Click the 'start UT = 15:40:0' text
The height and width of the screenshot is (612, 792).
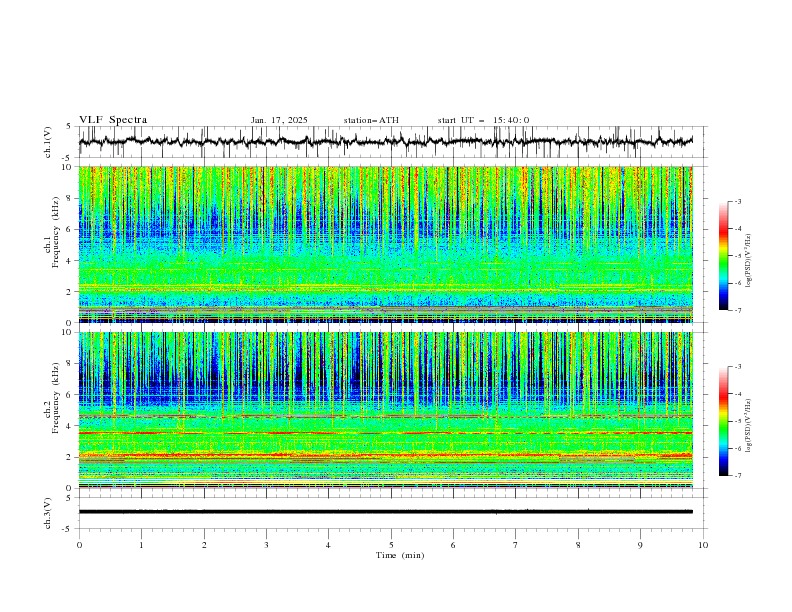coord(483,120)
